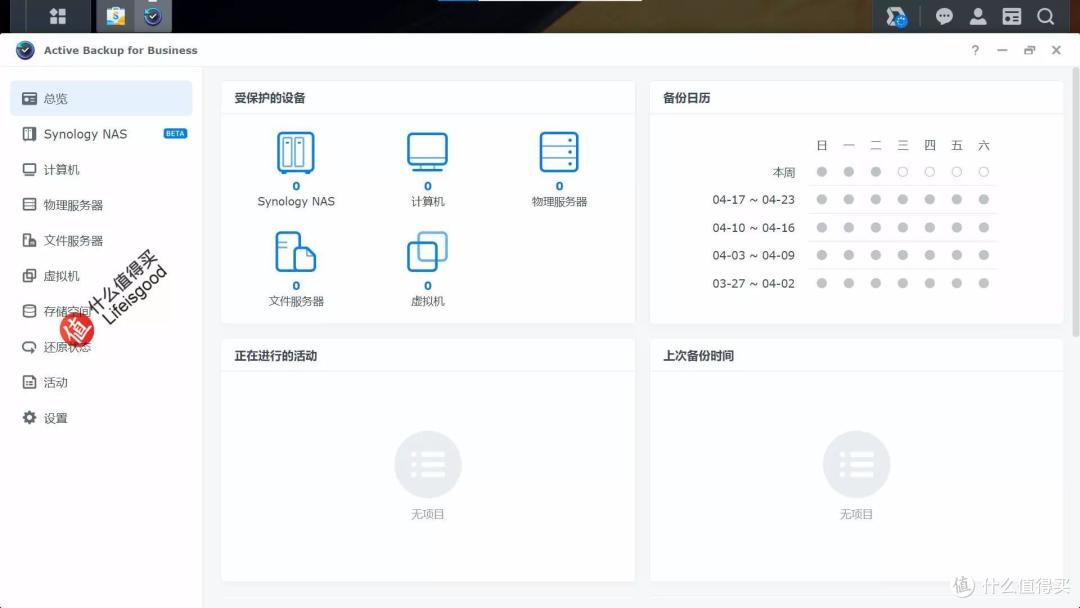Open the user account options icon
Viewport: 1080px width, 608px height.
point(978,17)
